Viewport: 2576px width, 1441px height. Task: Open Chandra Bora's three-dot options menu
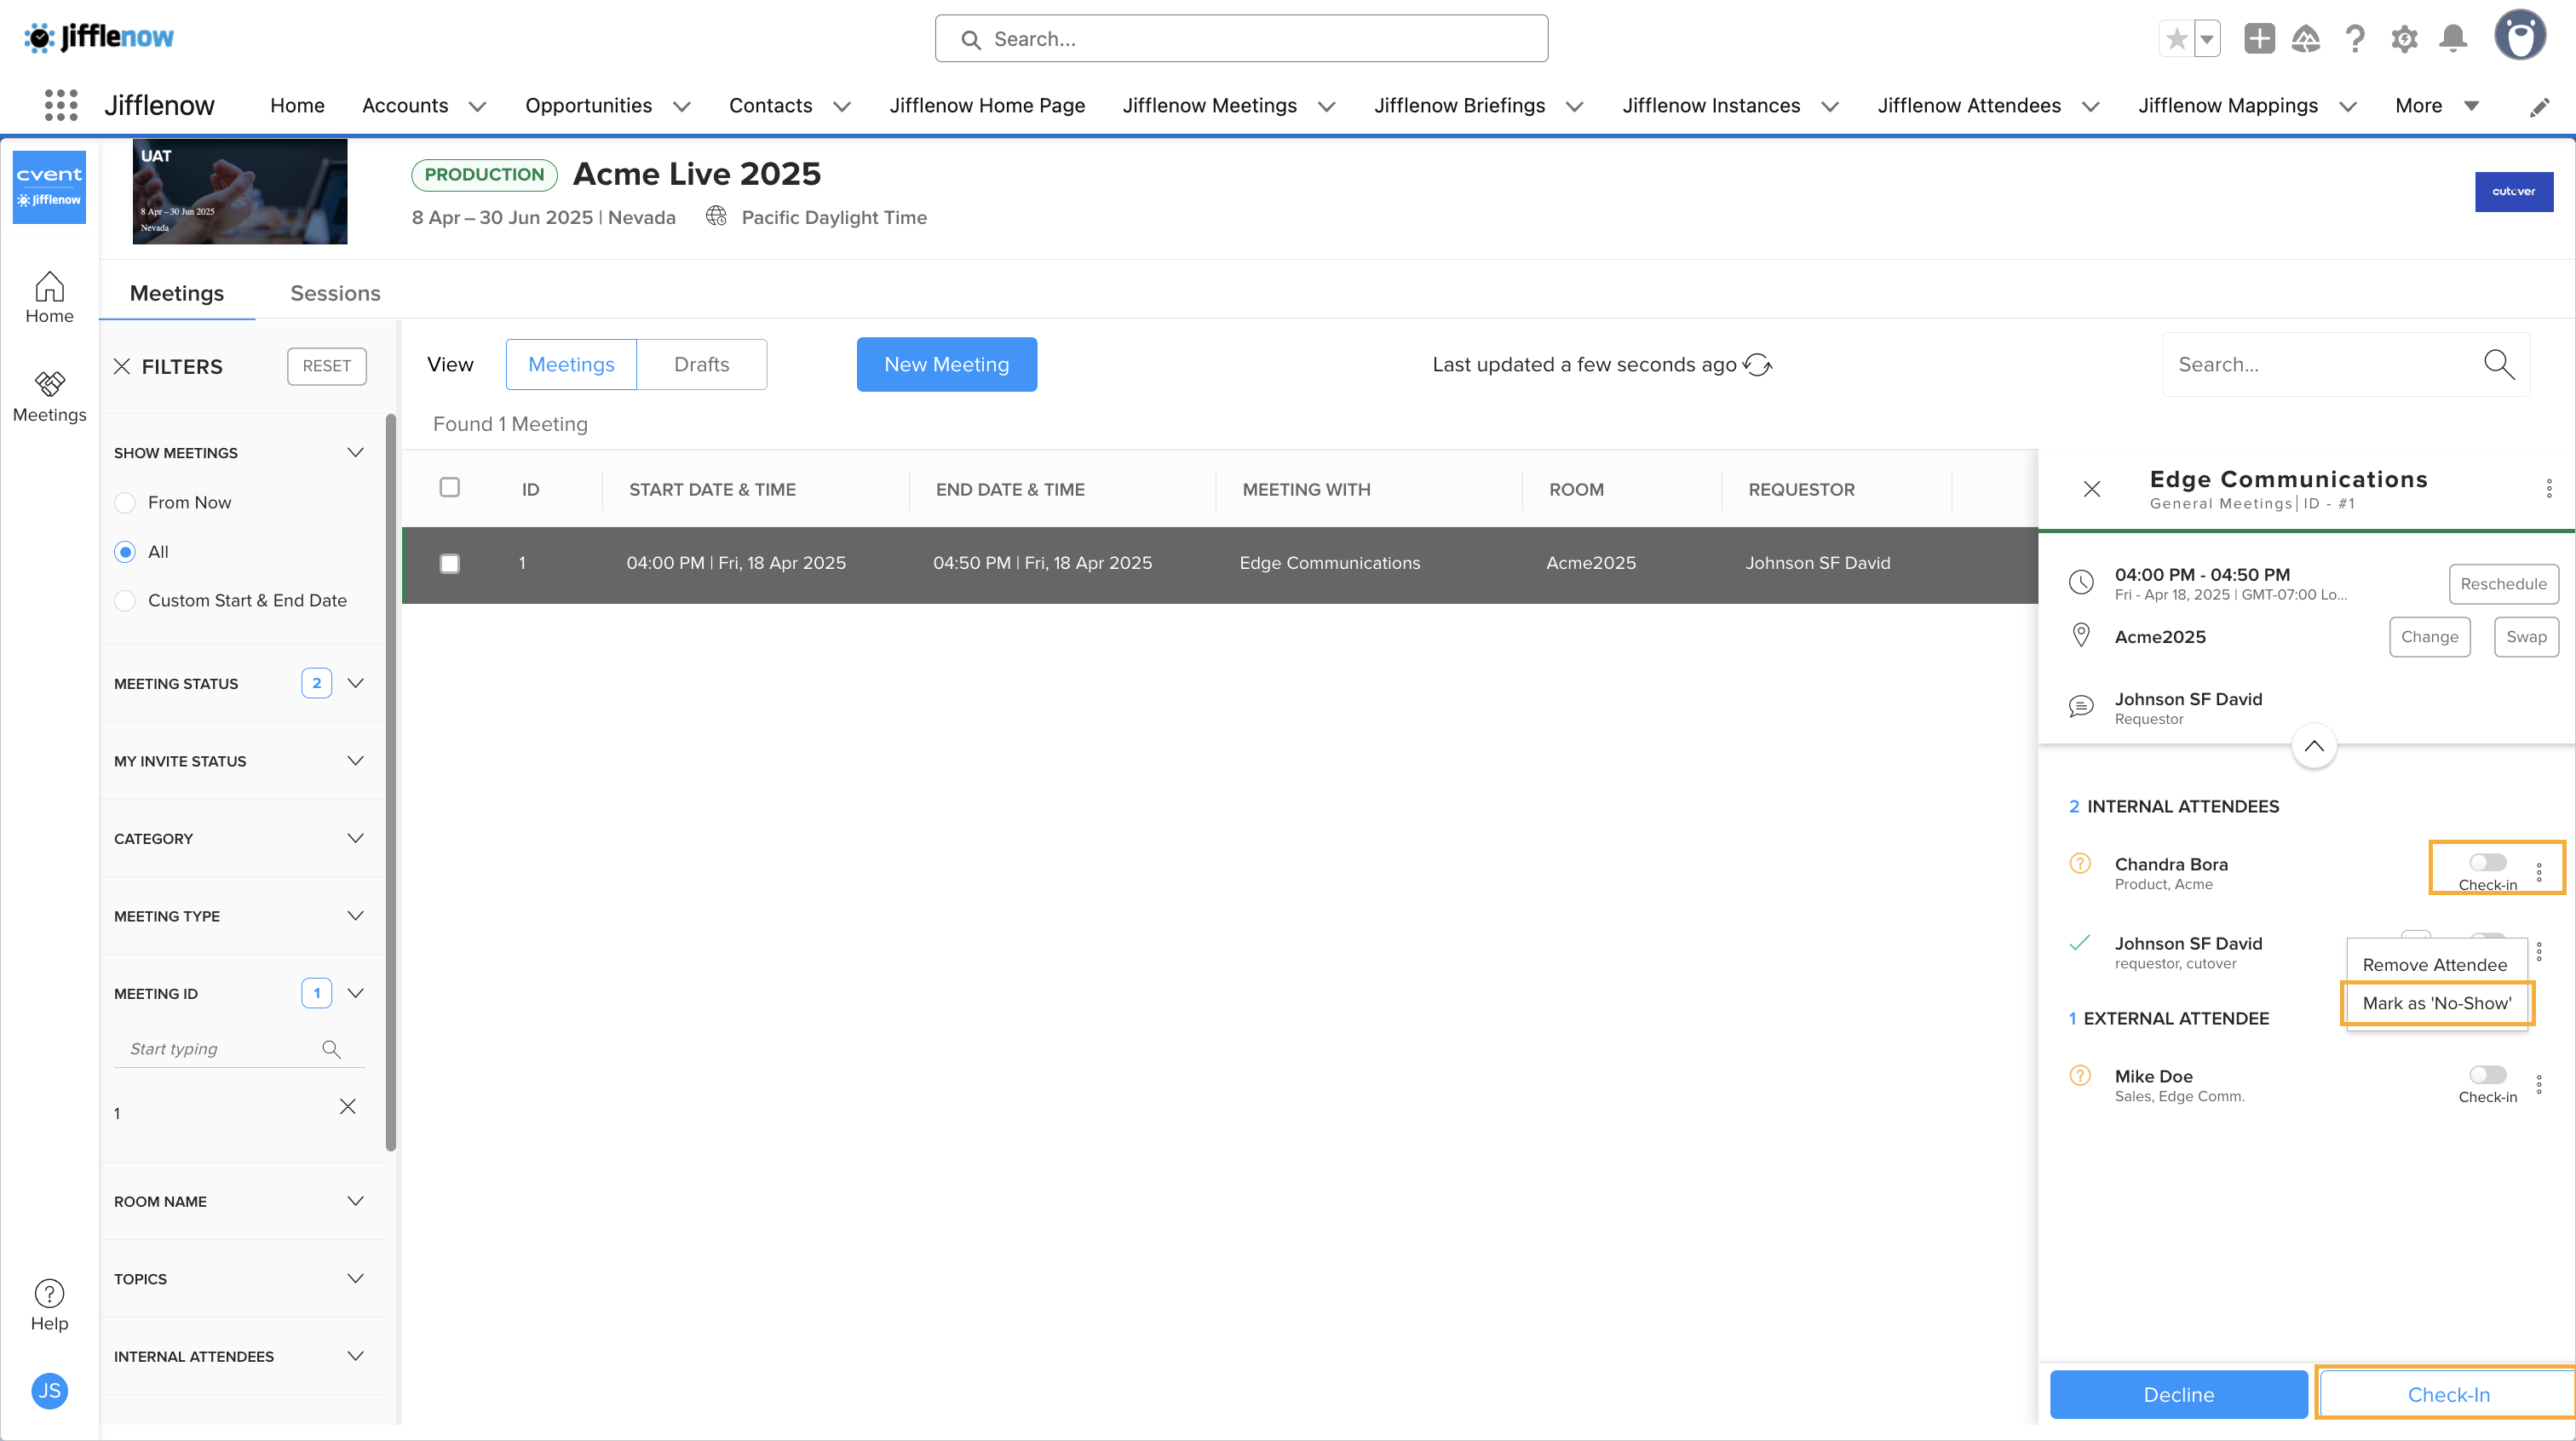2539,872
